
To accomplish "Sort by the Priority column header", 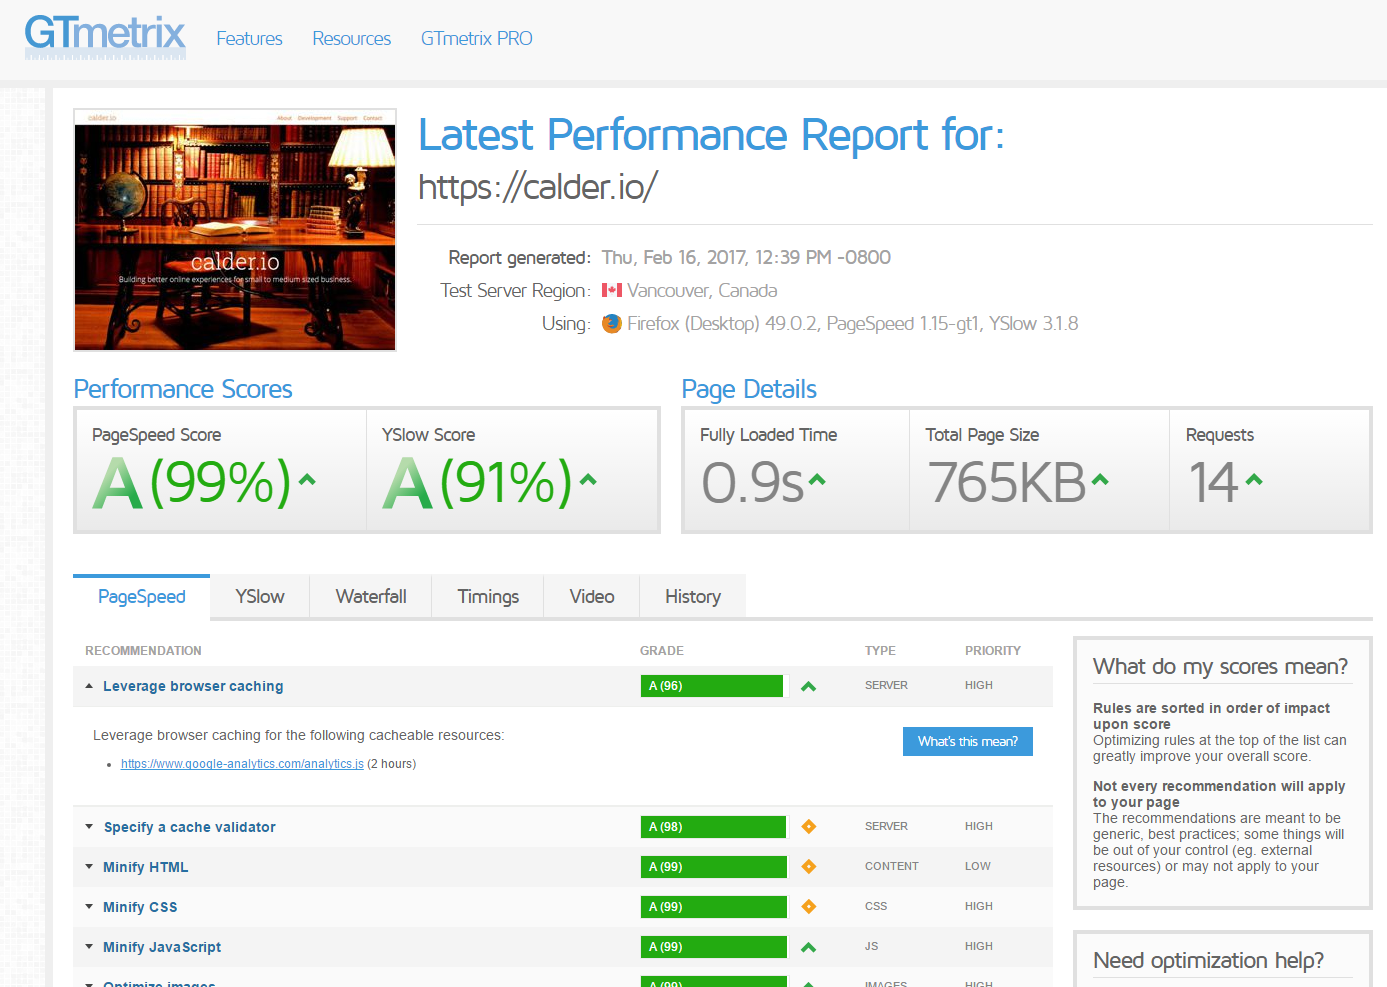I will 993,651.
